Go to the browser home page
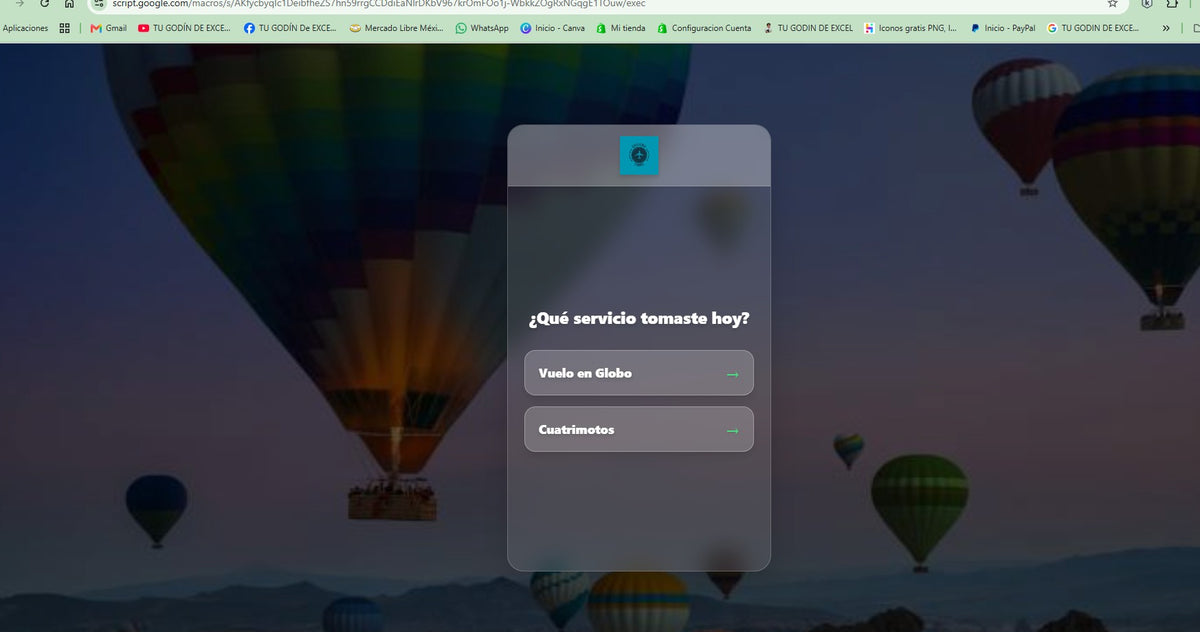The width and height of the screenshot is (1200, 632). (x=69, y=4)
